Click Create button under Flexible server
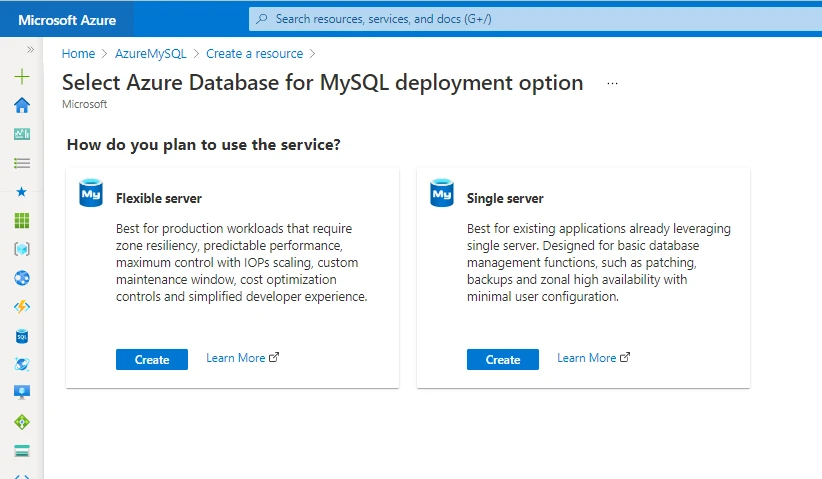This screenshot has width=822, height=479. pos(152,360)
